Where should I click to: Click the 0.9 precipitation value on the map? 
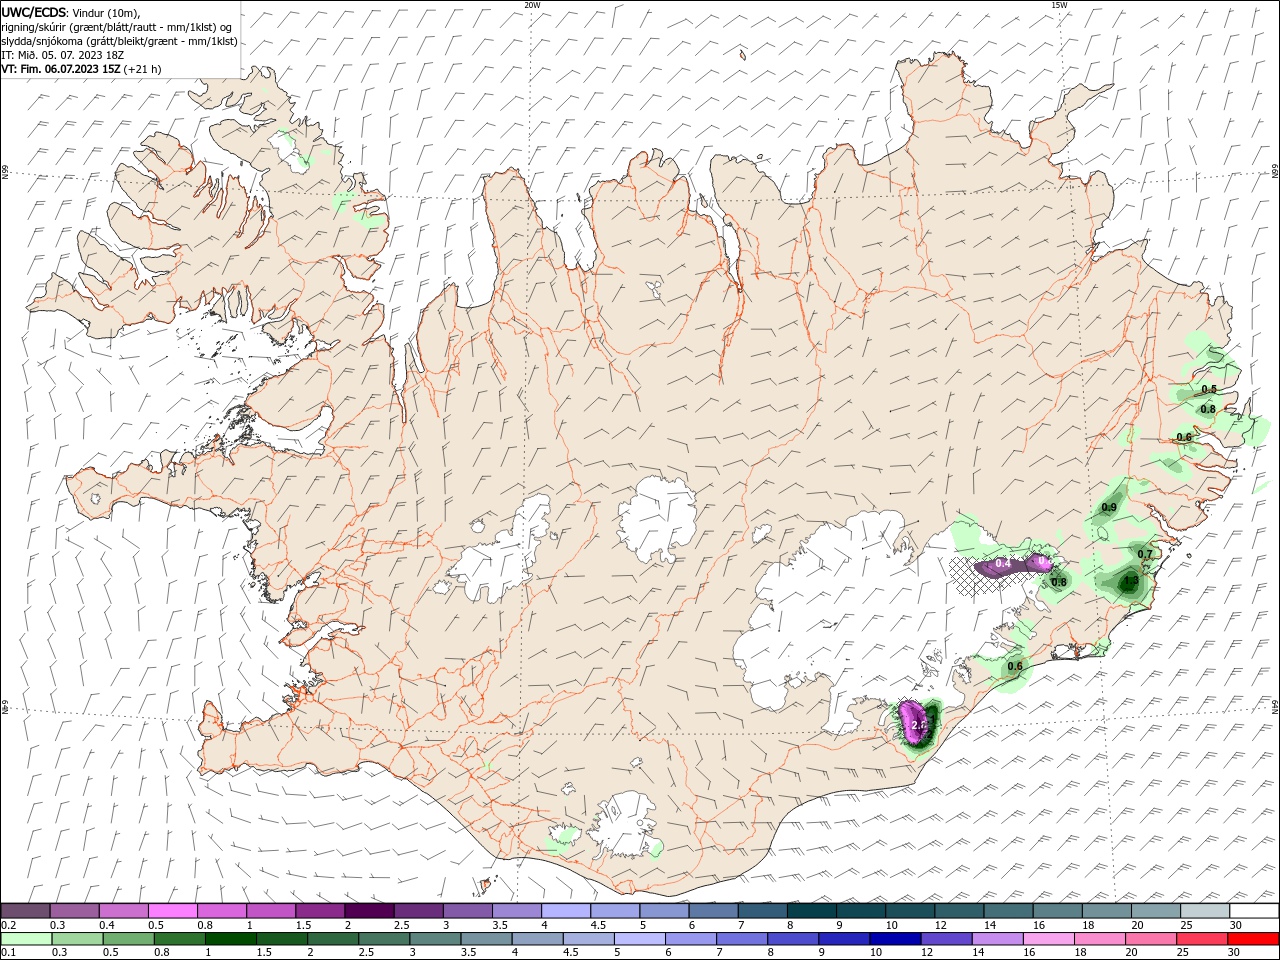click(x=1109, y=508)
